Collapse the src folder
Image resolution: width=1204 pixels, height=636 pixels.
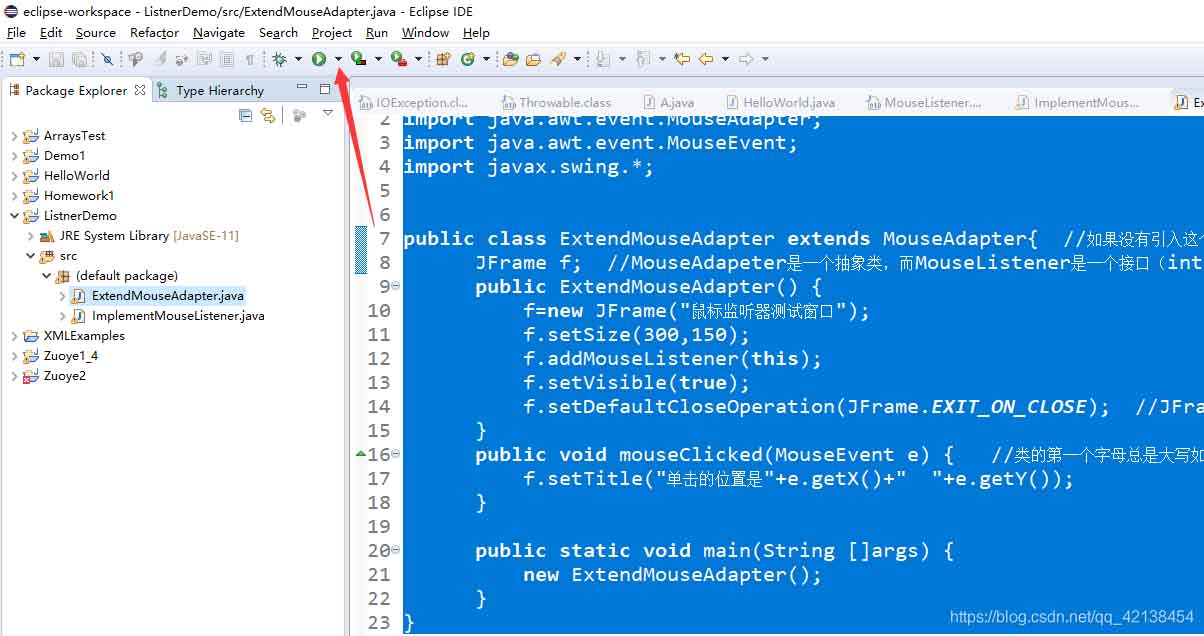pos(30,255)
